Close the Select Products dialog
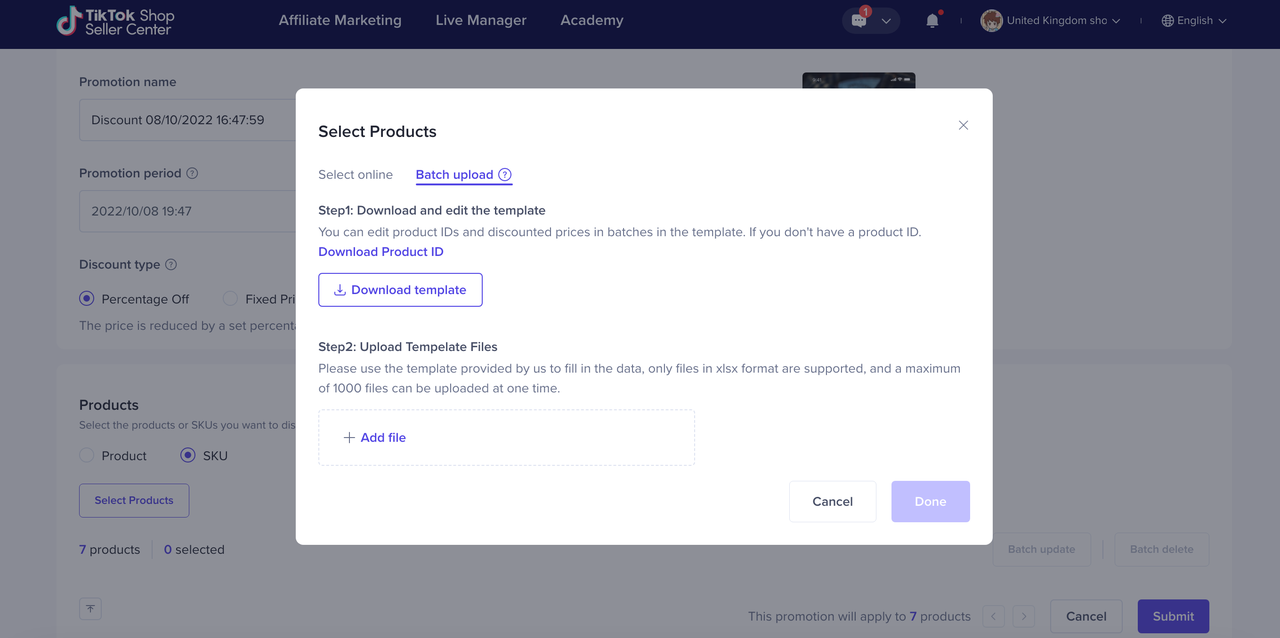This screenshot has width=1280, height=638. (x=963, y=125)
